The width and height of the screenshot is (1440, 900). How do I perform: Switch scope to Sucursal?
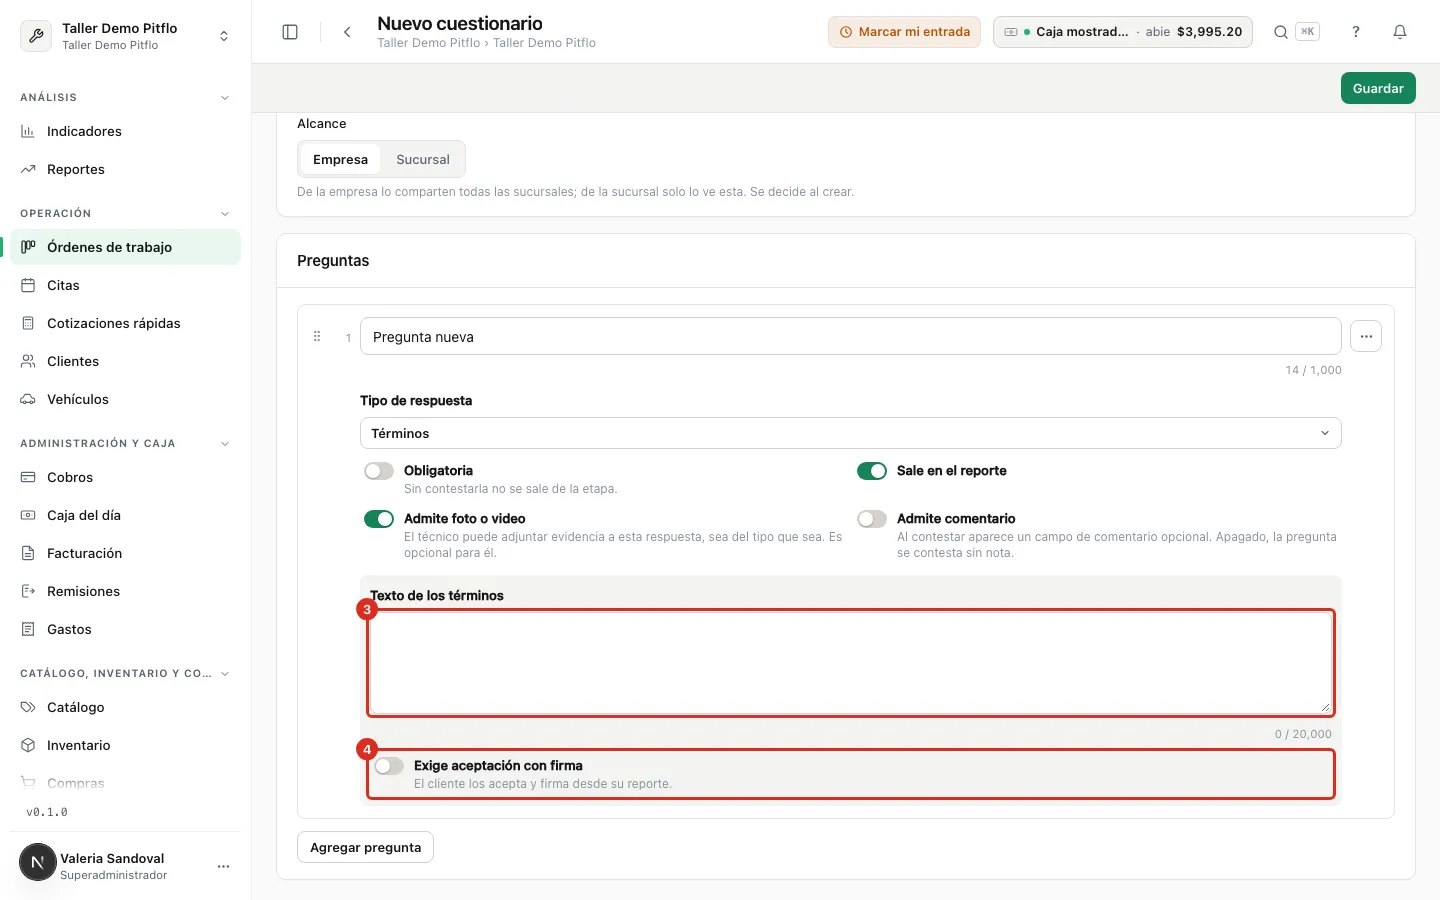click(x=423, y=159)
